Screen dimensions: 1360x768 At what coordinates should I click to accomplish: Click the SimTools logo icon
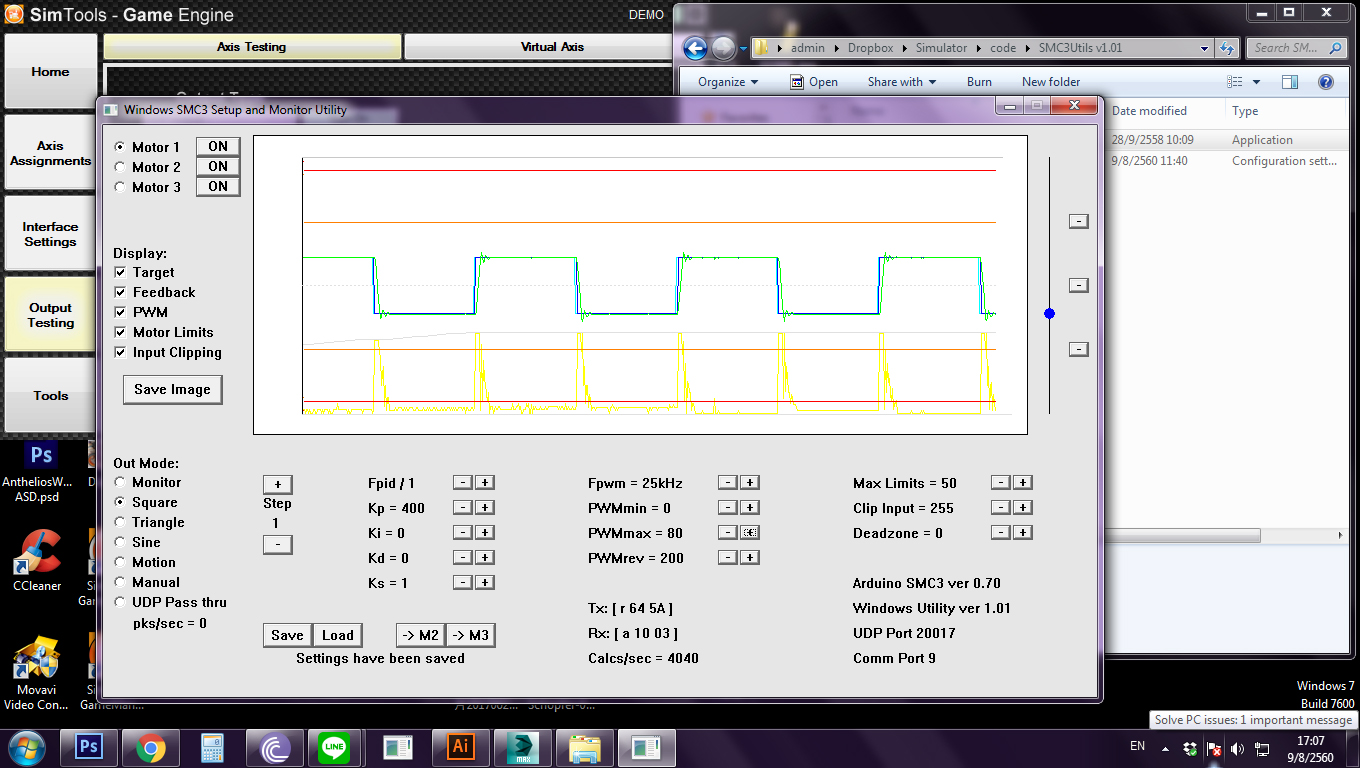coord(13,14)
